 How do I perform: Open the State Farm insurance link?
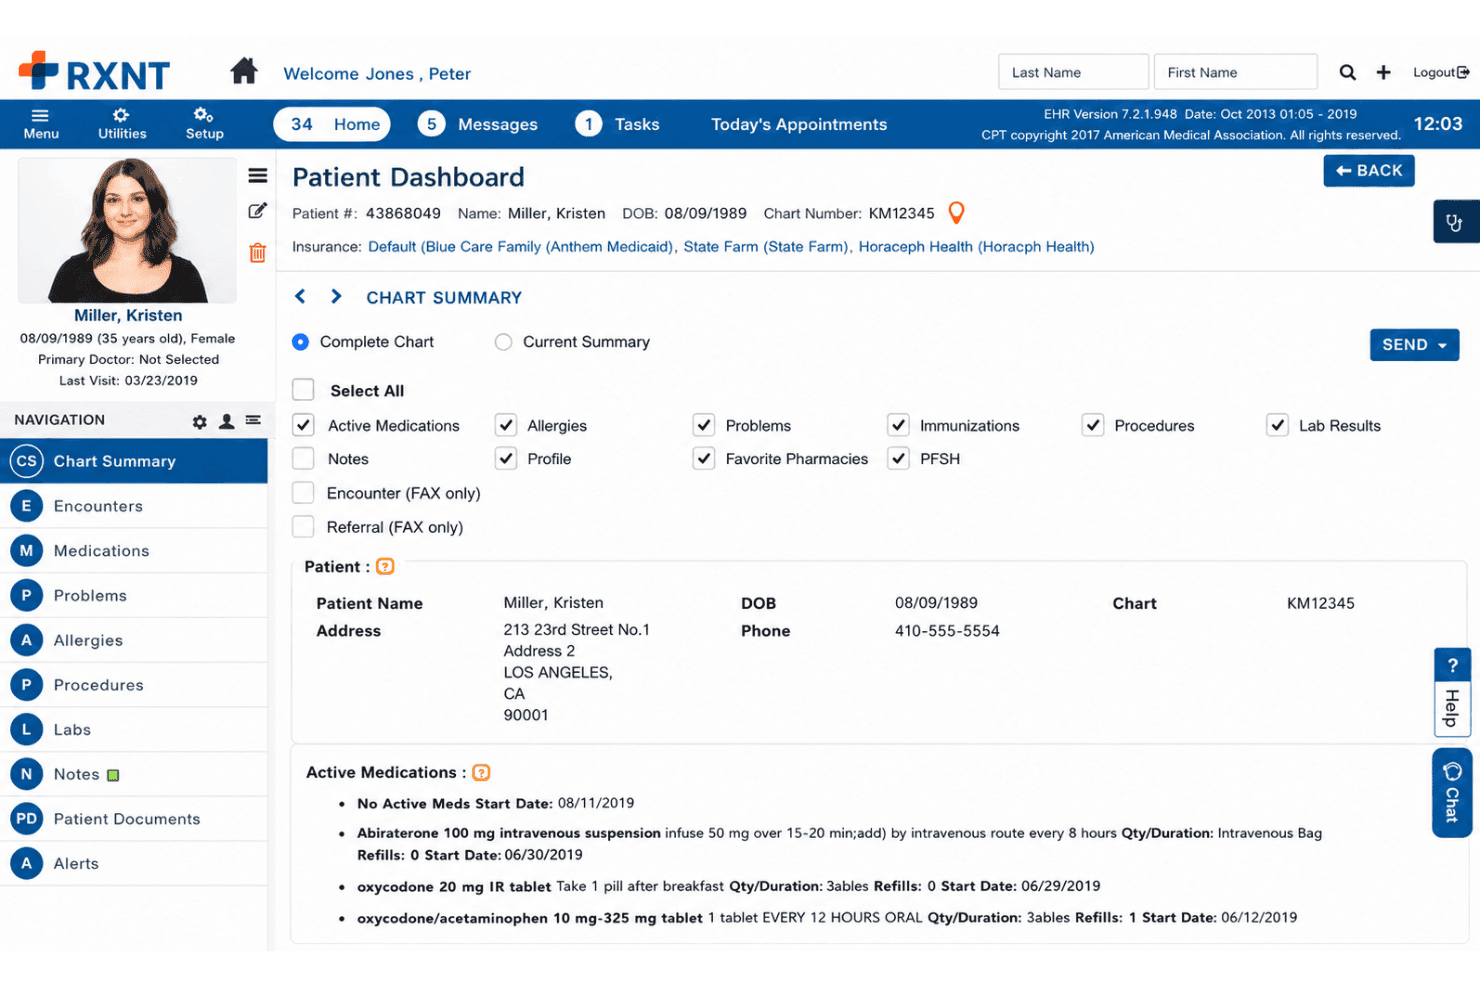click(x=765, y=246)
